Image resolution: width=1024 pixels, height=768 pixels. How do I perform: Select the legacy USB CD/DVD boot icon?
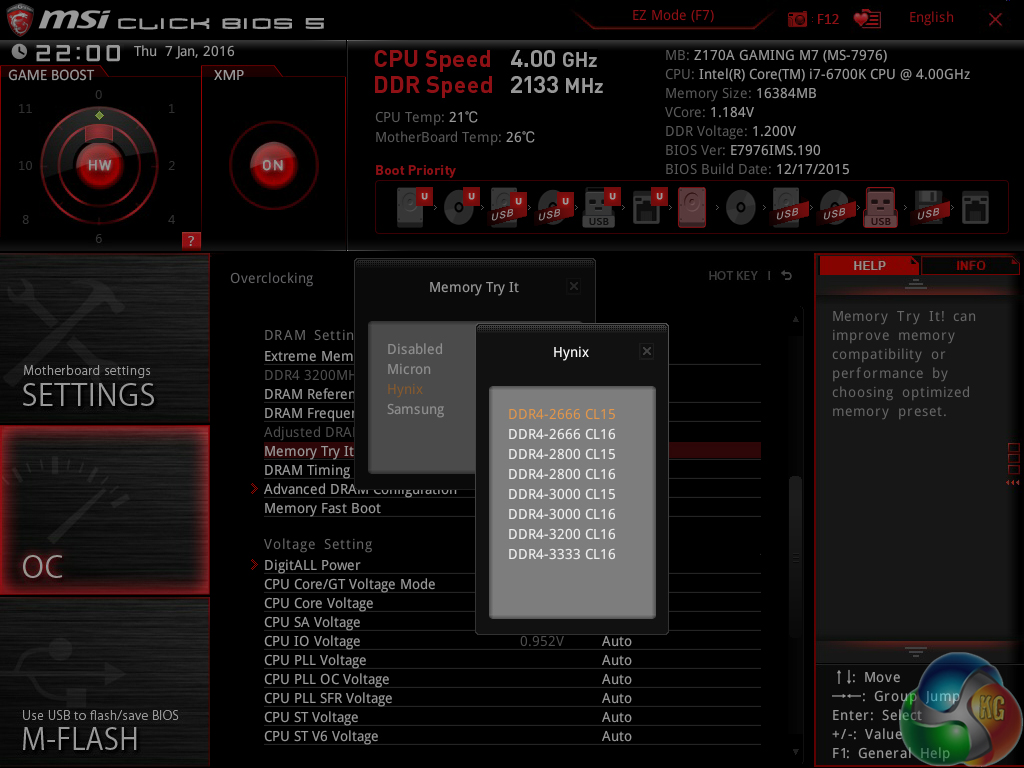coord(835,207)
